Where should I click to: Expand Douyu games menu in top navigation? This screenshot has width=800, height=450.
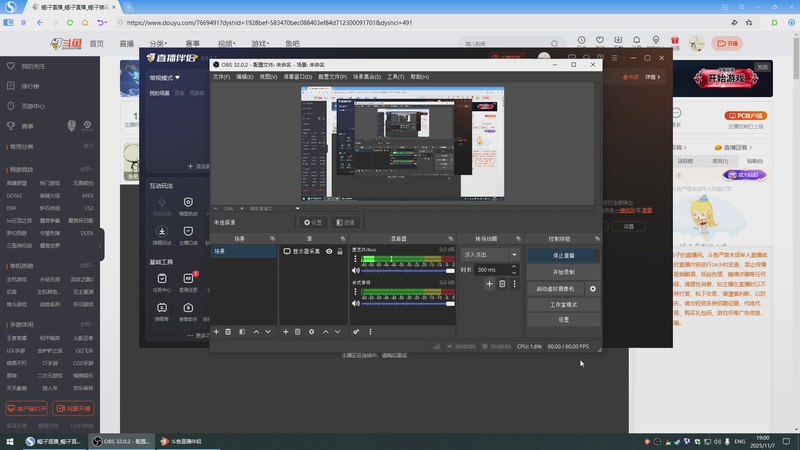(x=260, y=43)
